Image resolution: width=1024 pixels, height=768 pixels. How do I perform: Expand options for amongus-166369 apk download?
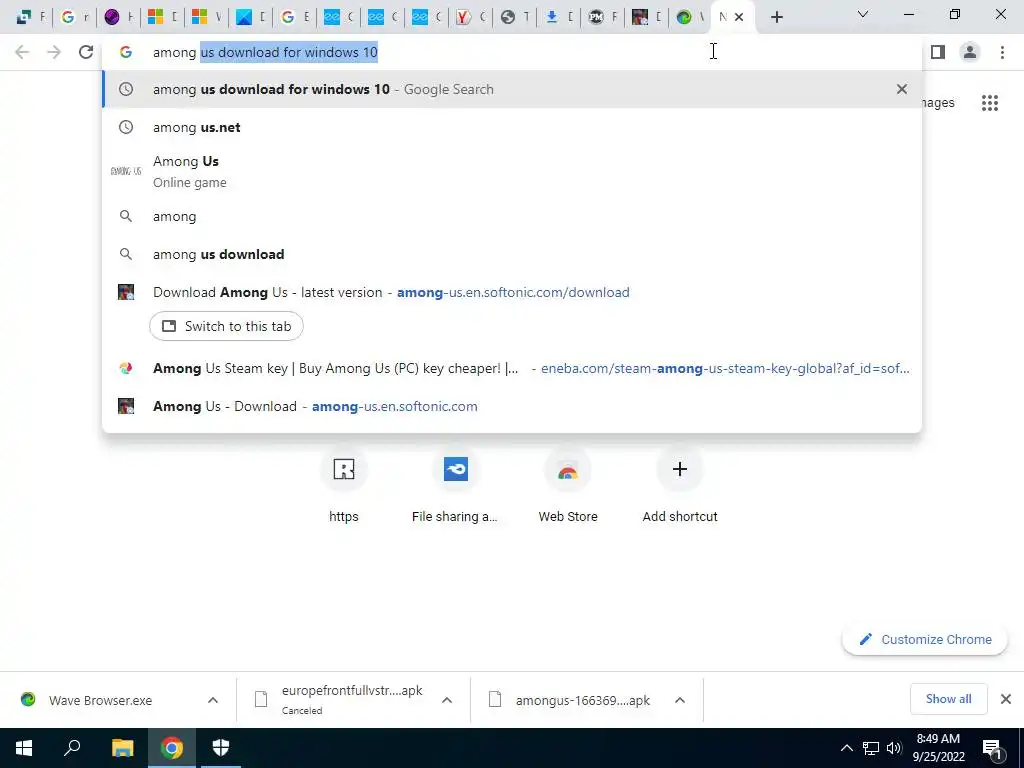coord(680,700)
